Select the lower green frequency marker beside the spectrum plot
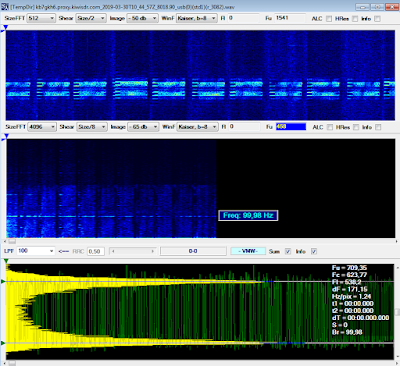Screen dimensions: 400x366 [x=3, y=343]
